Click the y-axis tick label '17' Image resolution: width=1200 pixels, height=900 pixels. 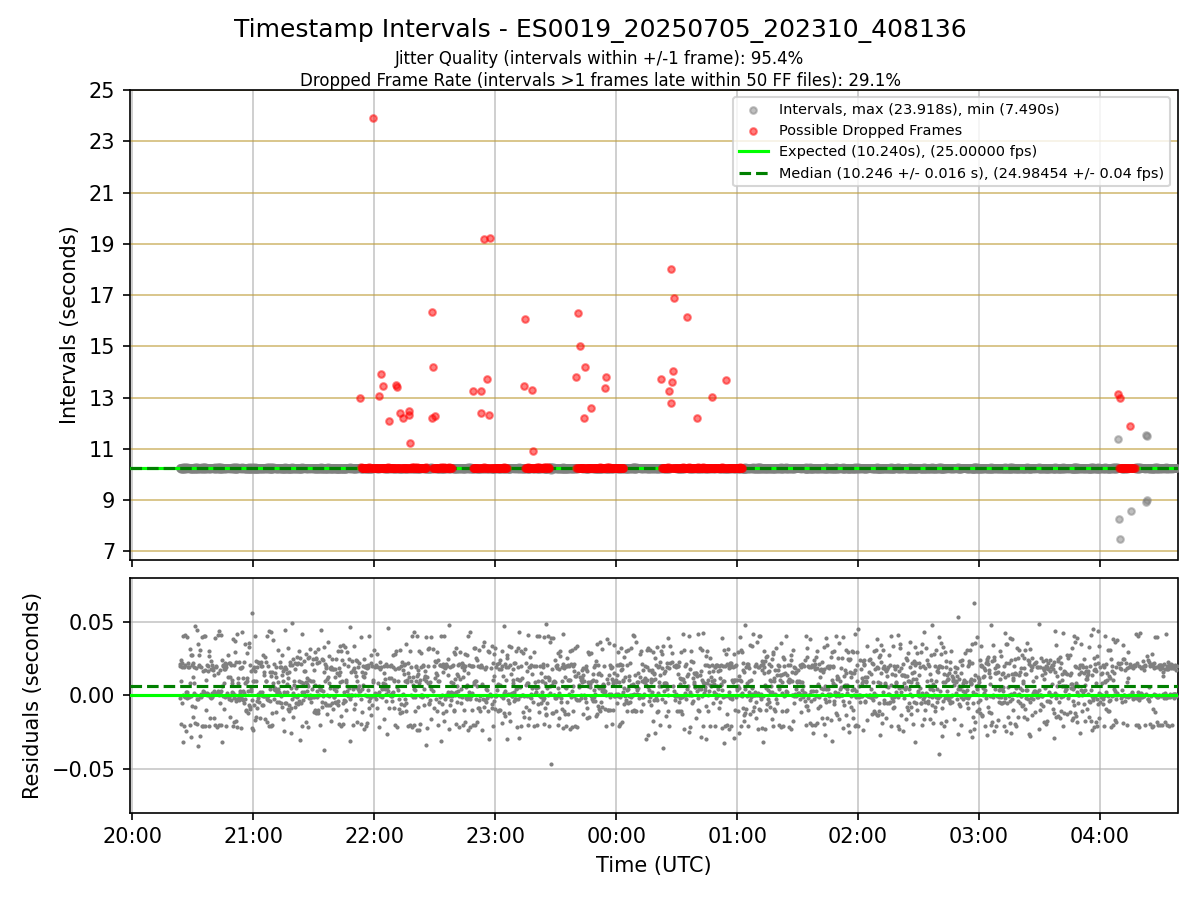click(102, 296)
